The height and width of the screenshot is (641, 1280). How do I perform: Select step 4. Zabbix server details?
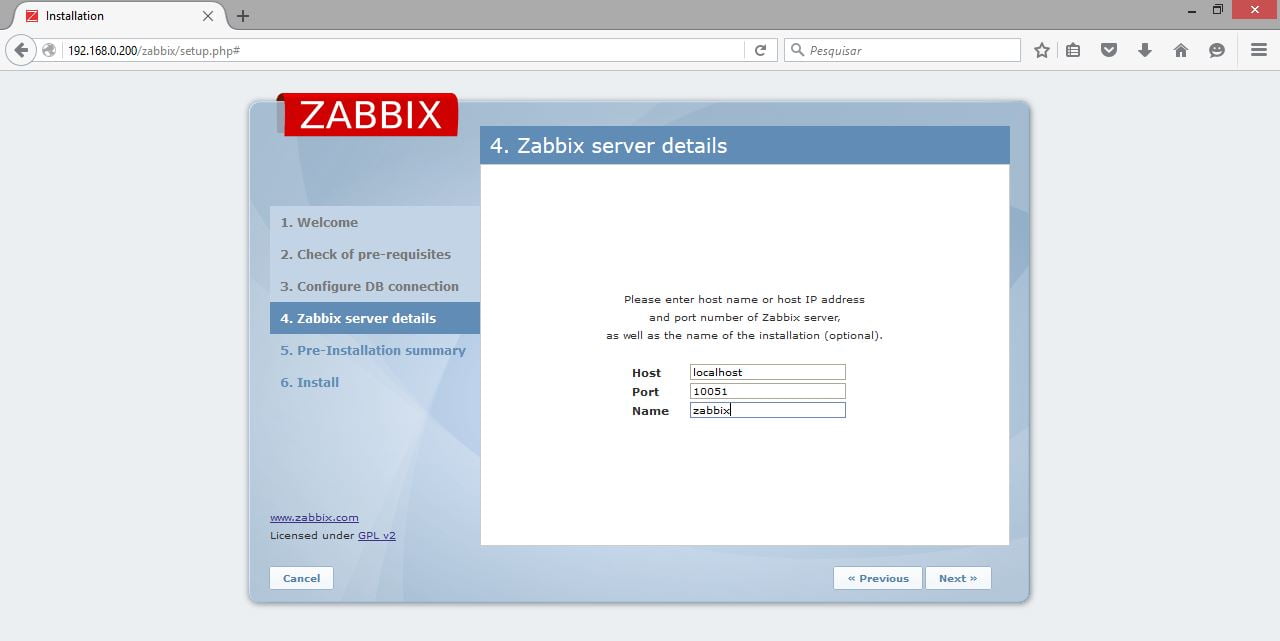pos(375,318)
